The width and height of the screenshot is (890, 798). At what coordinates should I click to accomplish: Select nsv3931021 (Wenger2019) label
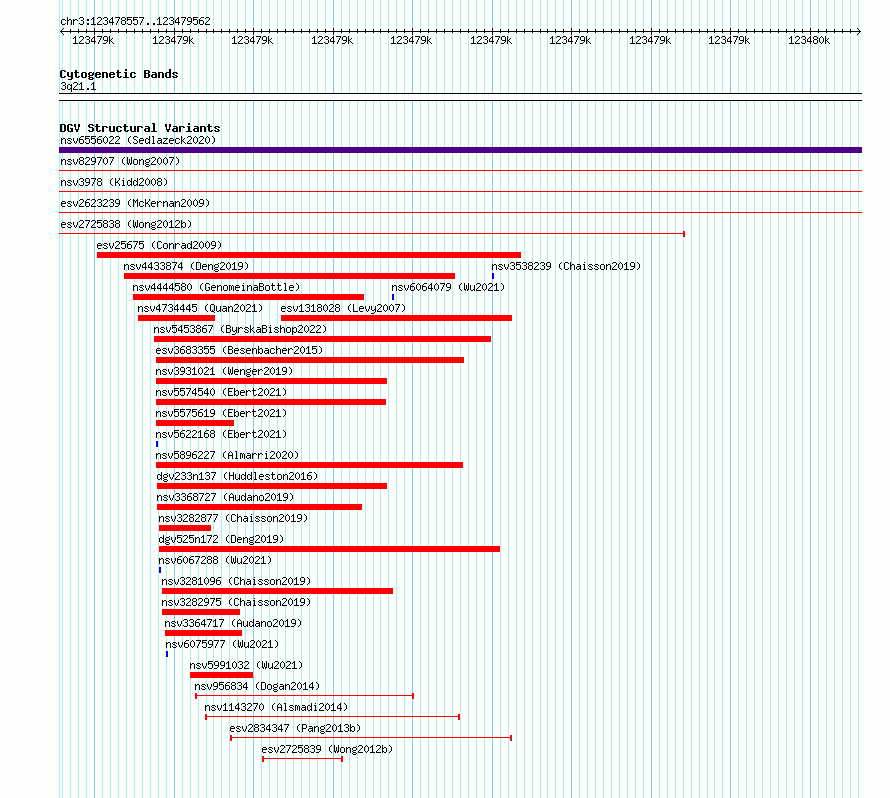pos(224,371)
